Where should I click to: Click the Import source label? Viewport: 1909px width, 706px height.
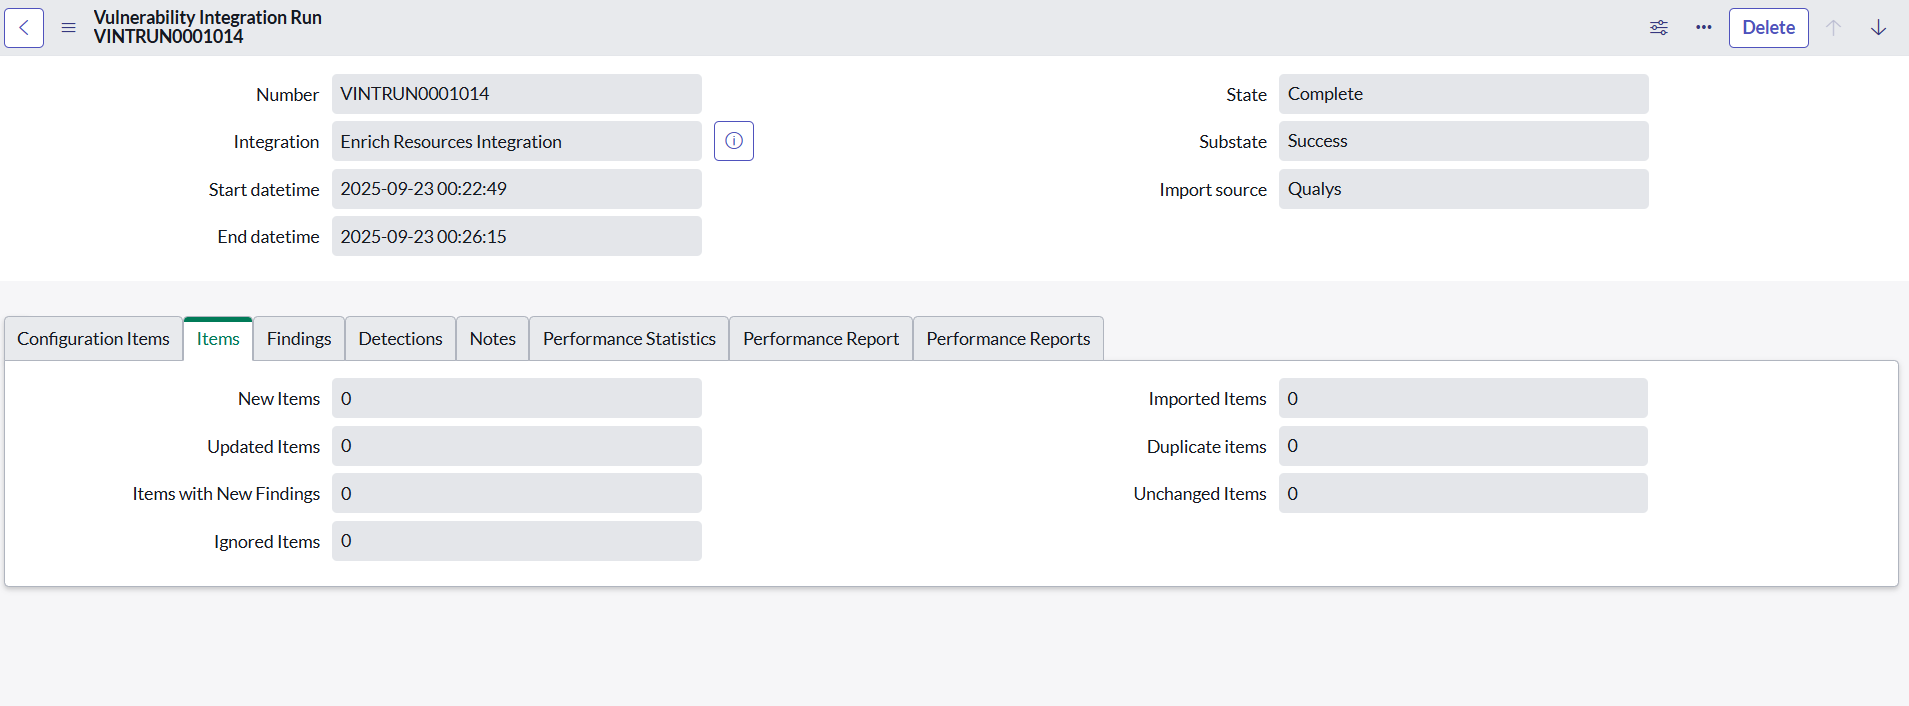1213,190
